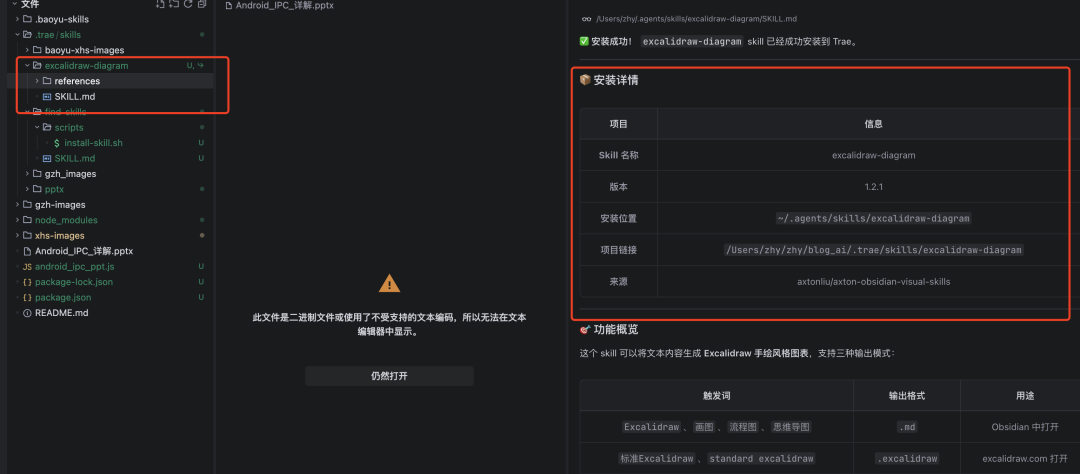This screenshot has height=474, width=1080.
Task: Click the Skill 名称 row label
Action: 619,155
